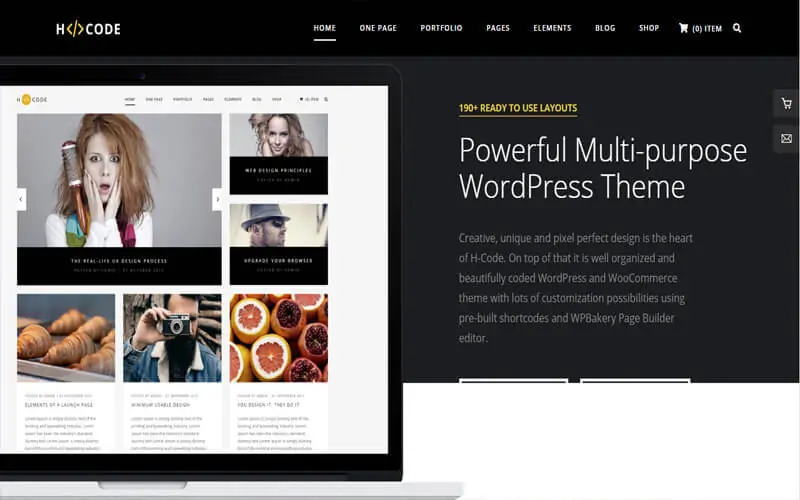800x500 pixels.
Task: Click the mockup's small H-Code logo
Action: tap(32, 99)
